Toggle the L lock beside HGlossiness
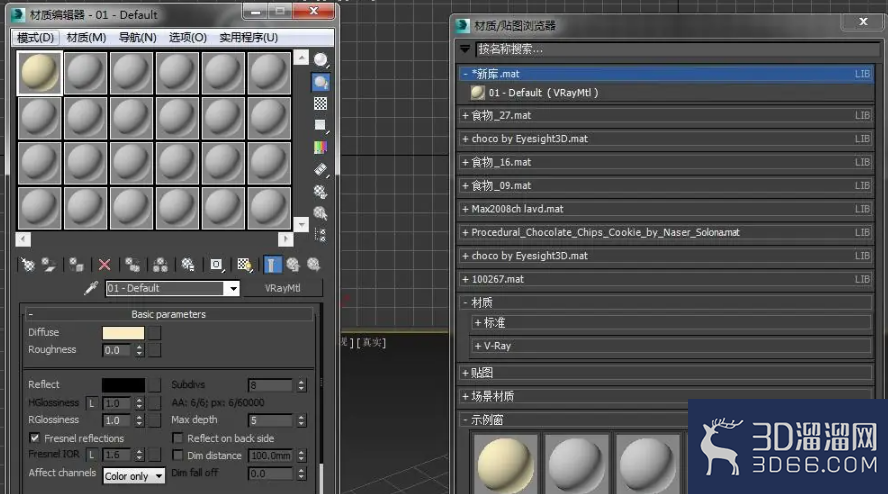 [x=92, y=403]
